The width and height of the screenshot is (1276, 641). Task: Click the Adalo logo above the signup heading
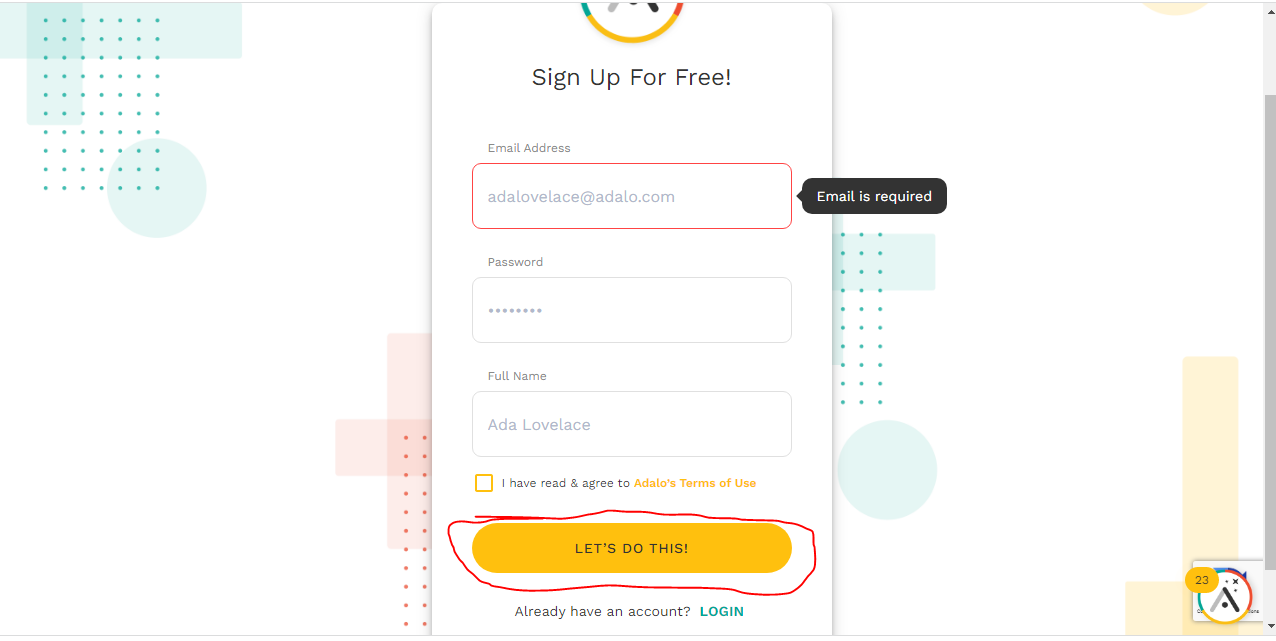point(632,20)
